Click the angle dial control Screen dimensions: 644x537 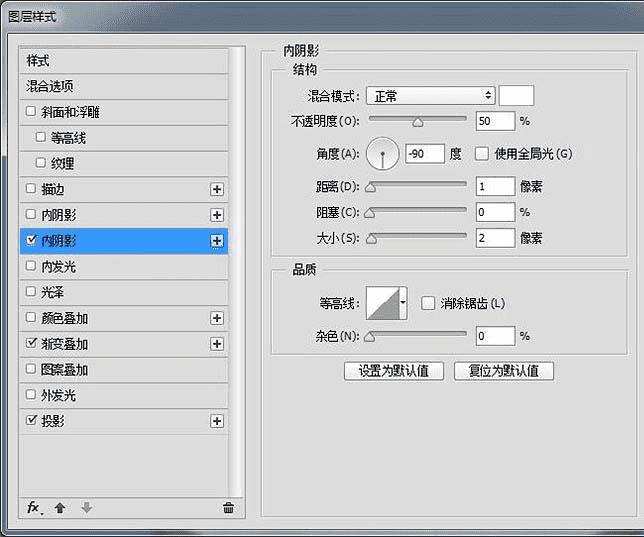[382, 154]
